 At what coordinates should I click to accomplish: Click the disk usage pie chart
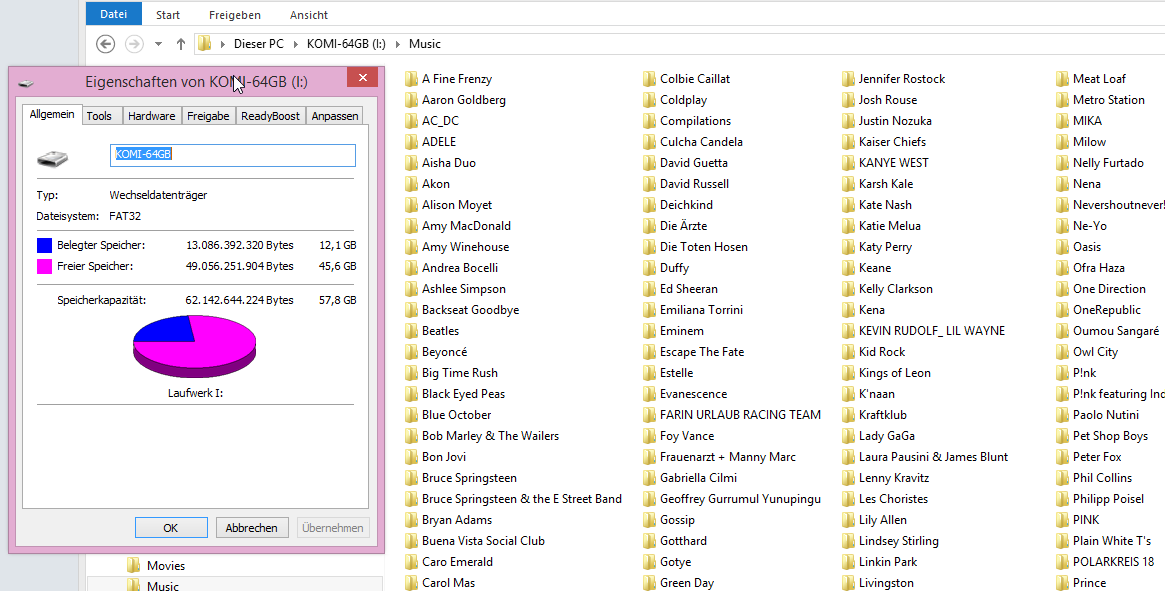[x=195, y=346]
